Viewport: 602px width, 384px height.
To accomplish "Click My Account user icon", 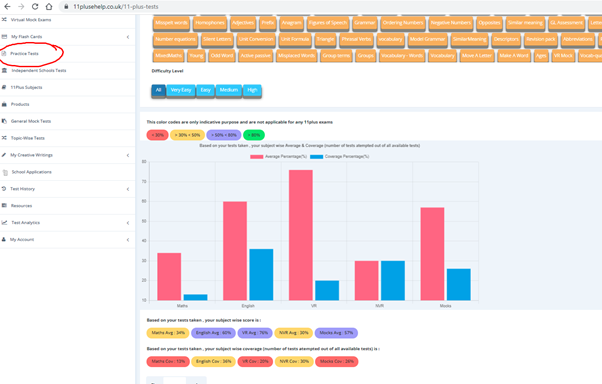I will click(x=4, y=239).
